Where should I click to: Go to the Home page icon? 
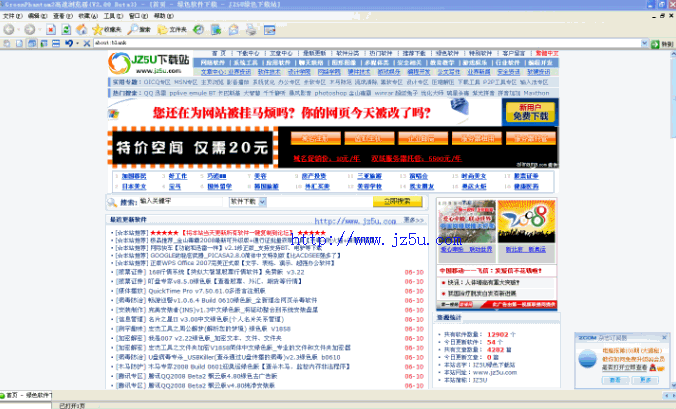(81, 29)
